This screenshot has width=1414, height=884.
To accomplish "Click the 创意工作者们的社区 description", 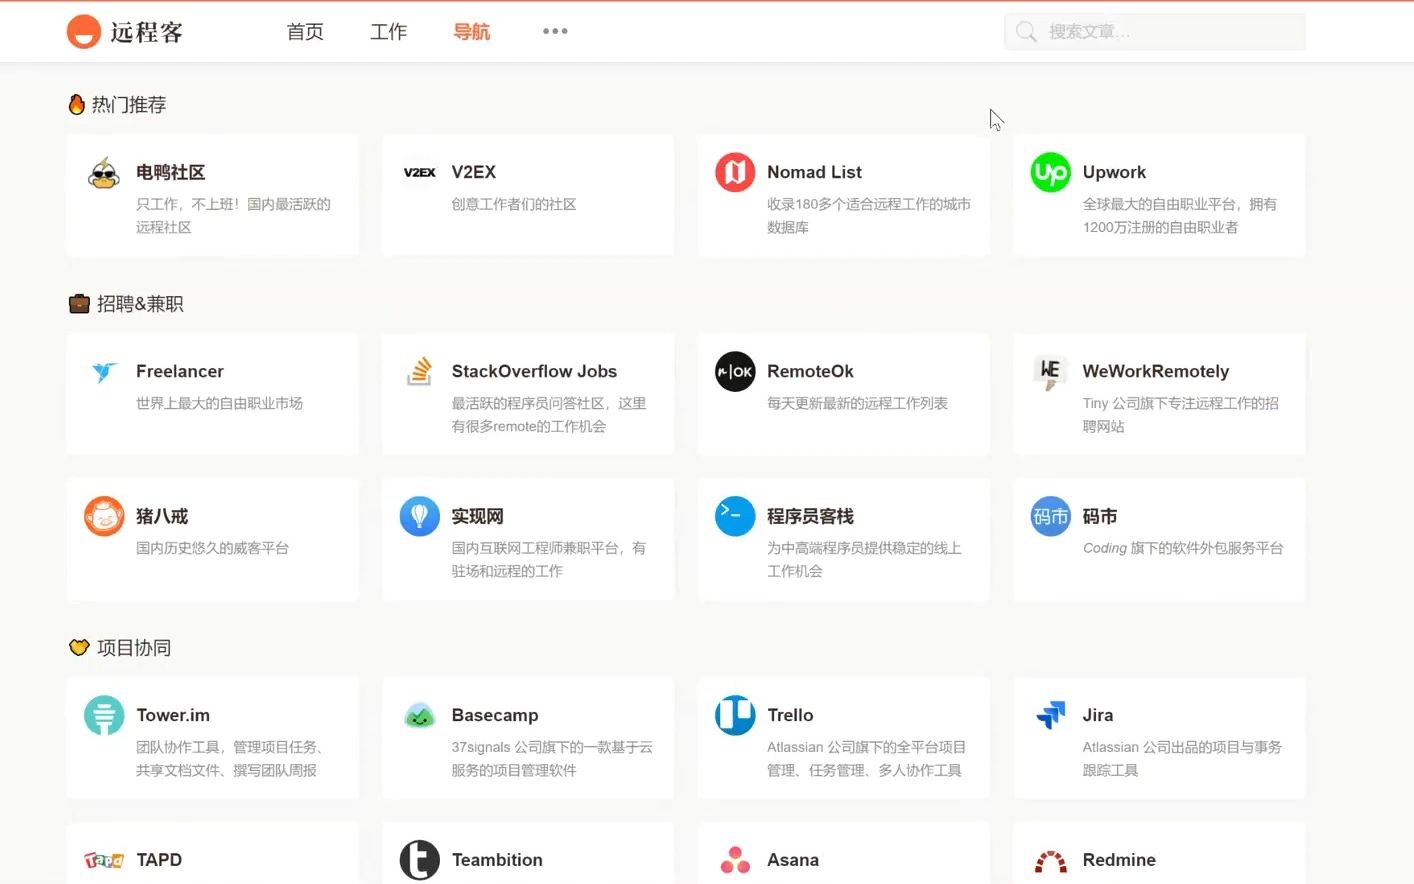I will pos(514,204).
